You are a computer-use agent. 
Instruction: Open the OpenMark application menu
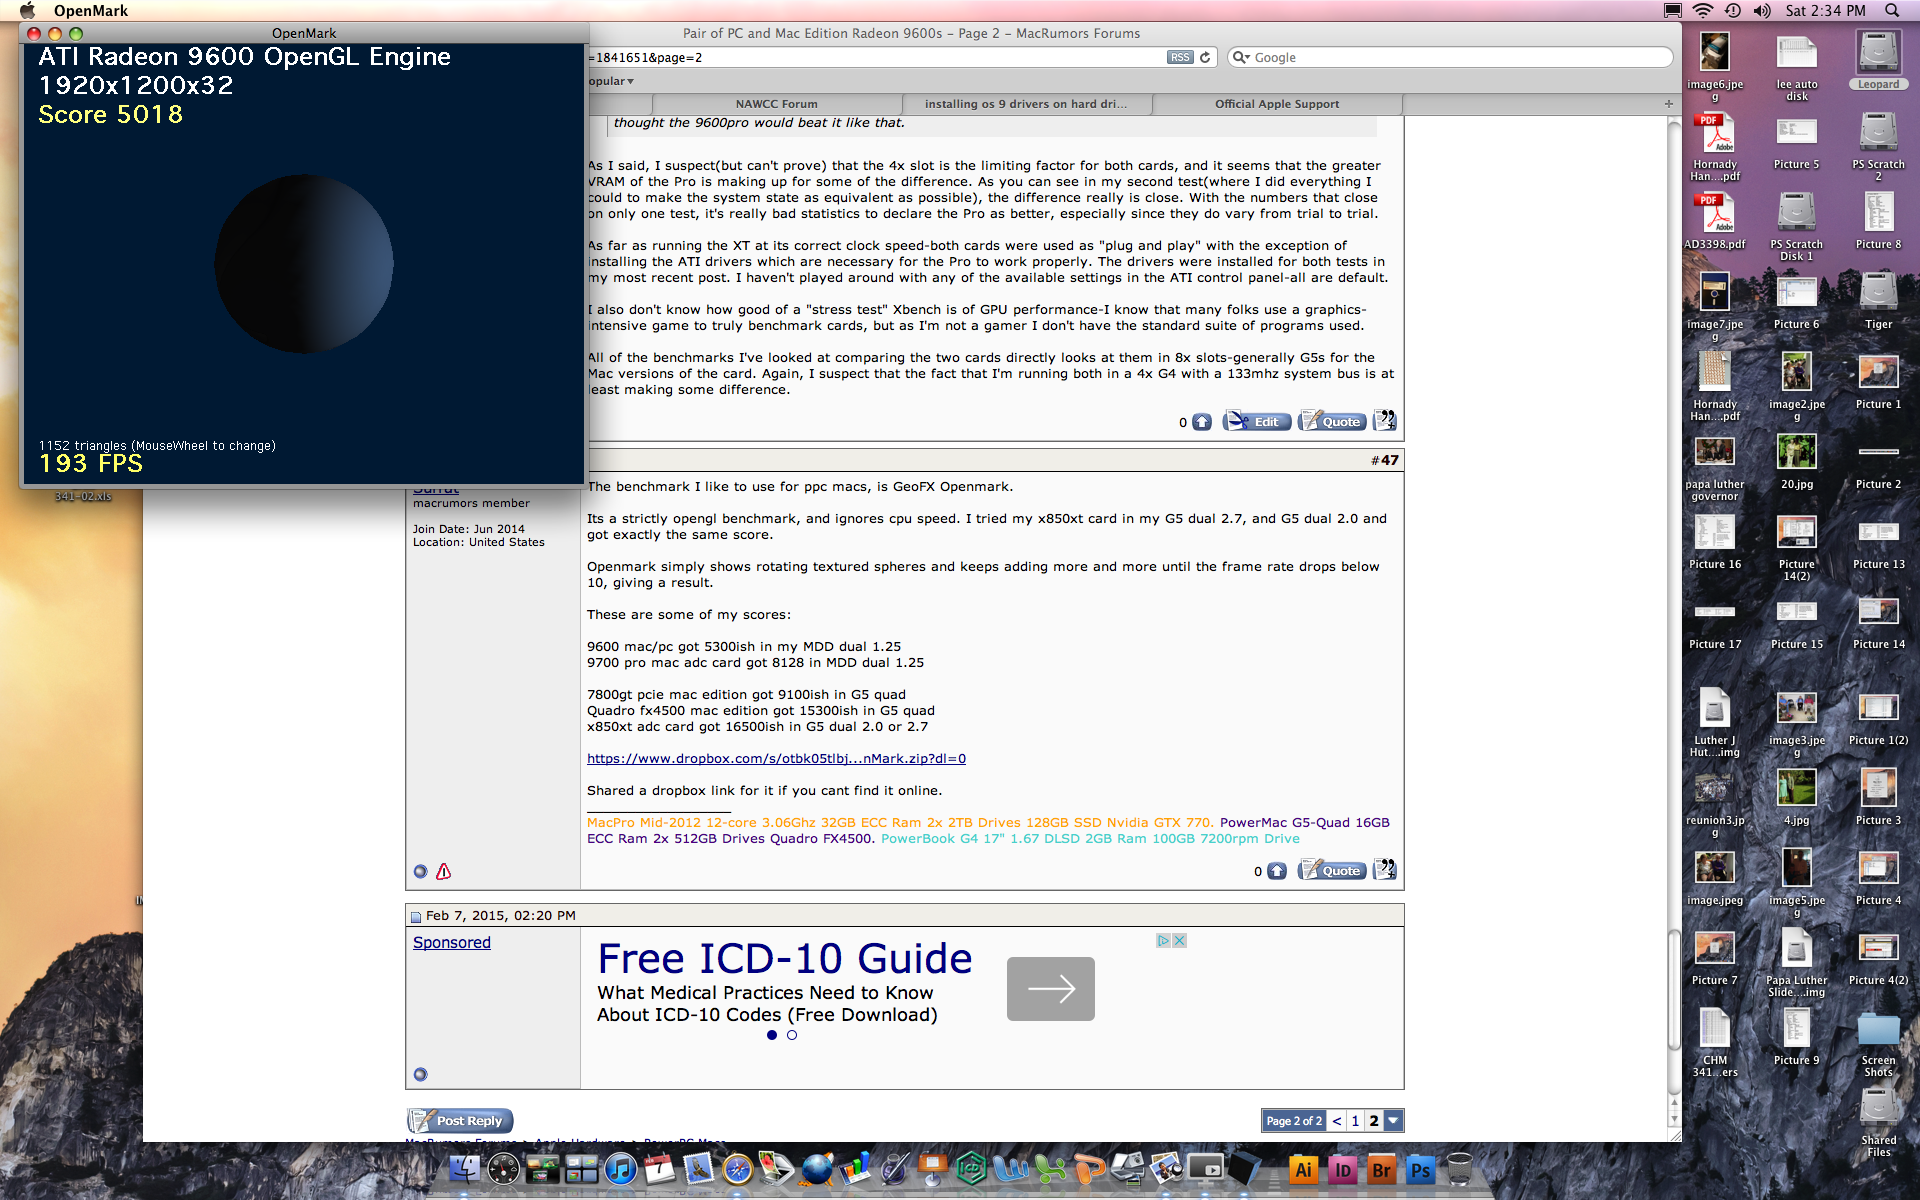click(91, 11)
